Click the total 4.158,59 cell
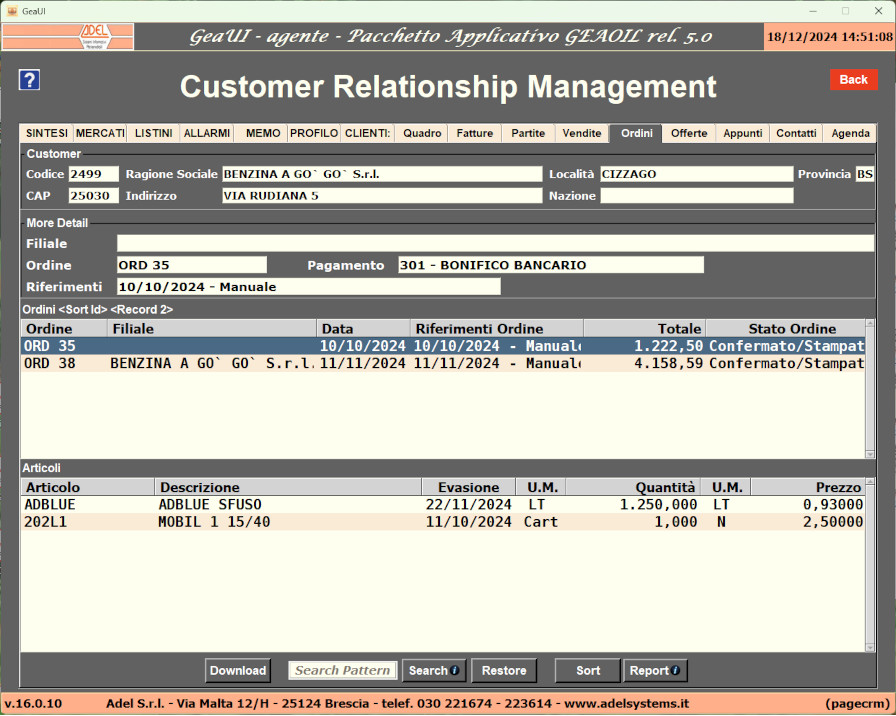Viewport: 896px width, 716px height. tap(668, 363)
